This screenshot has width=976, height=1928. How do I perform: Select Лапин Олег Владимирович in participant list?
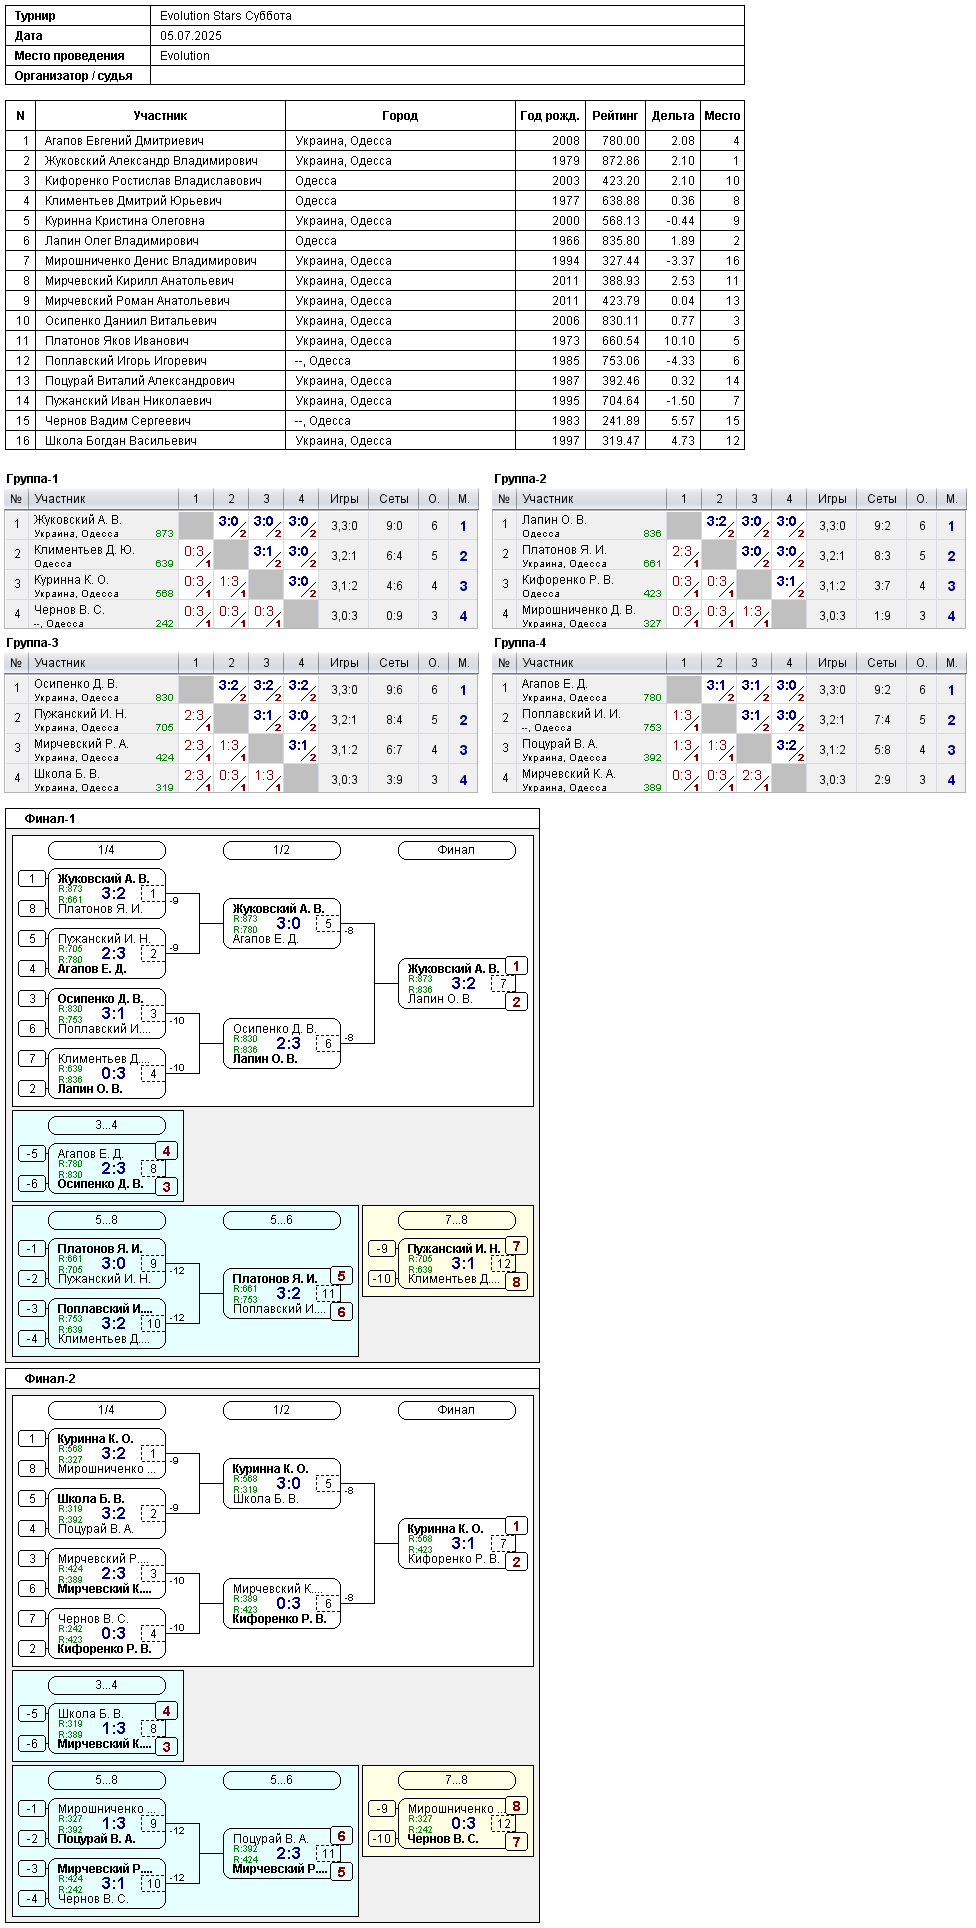point(121,241)
